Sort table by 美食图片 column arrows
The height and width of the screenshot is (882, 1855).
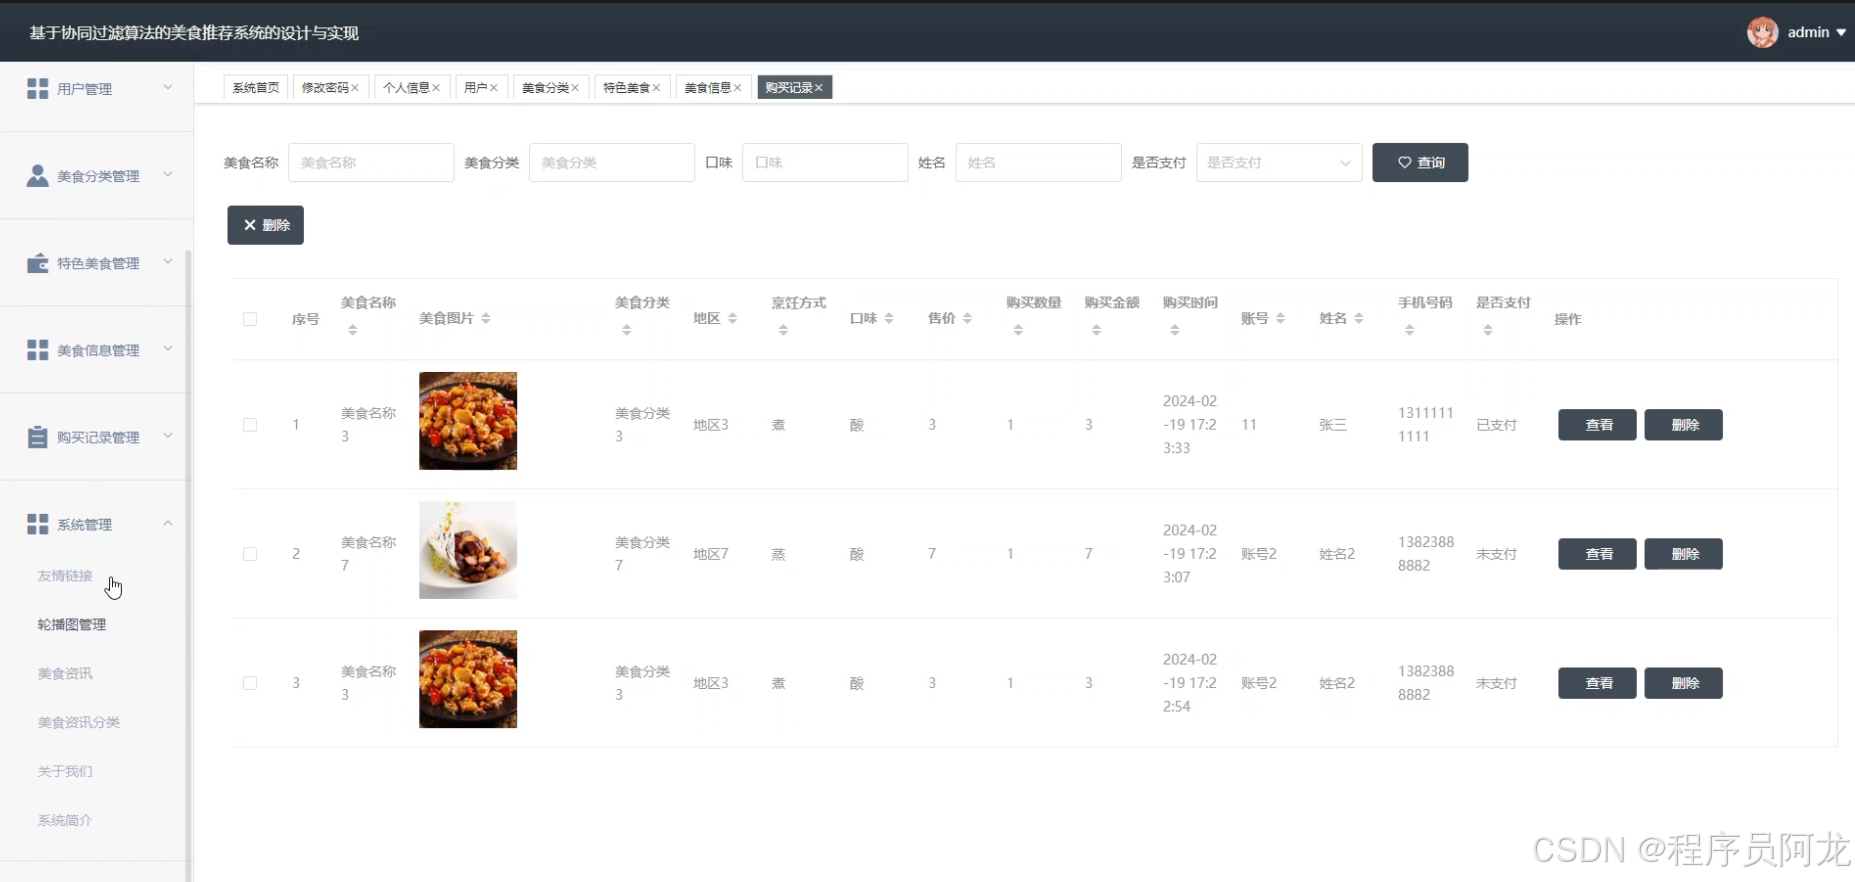pos(486,318)
